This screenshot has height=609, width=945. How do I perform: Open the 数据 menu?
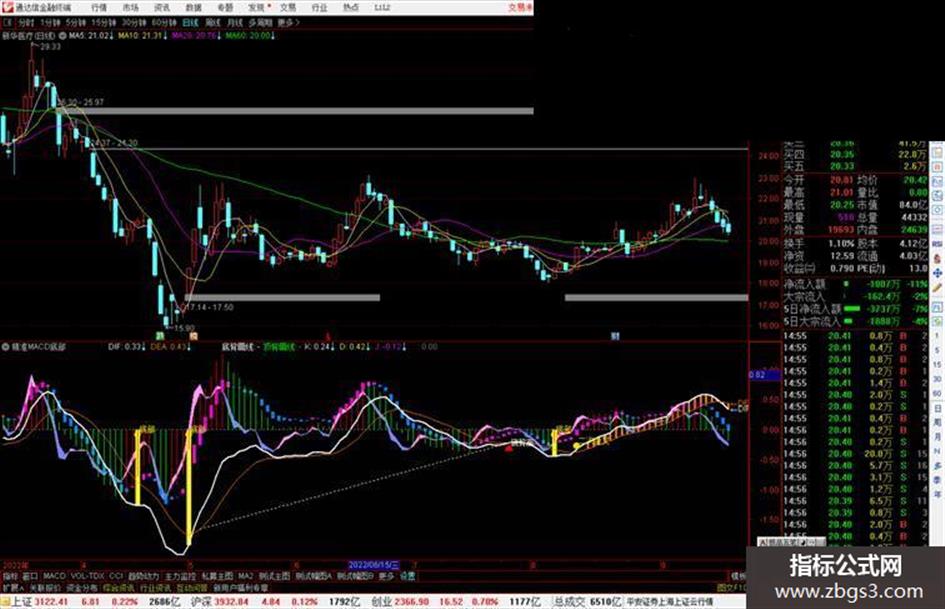[x=193, y=7]
